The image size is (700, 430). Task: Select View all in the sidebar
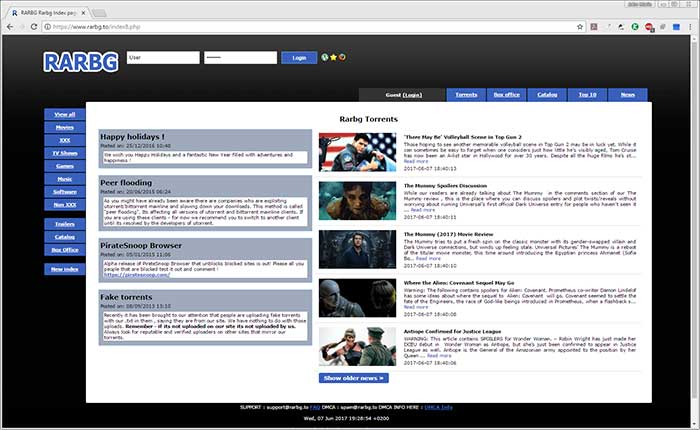coord(65,114)
